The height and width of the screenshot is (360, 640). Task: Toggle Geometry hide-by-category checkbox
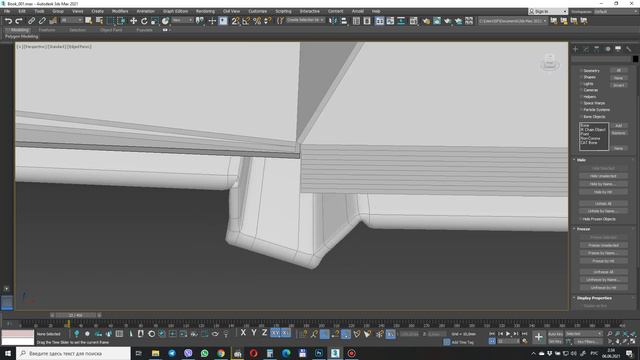point(581,71)
